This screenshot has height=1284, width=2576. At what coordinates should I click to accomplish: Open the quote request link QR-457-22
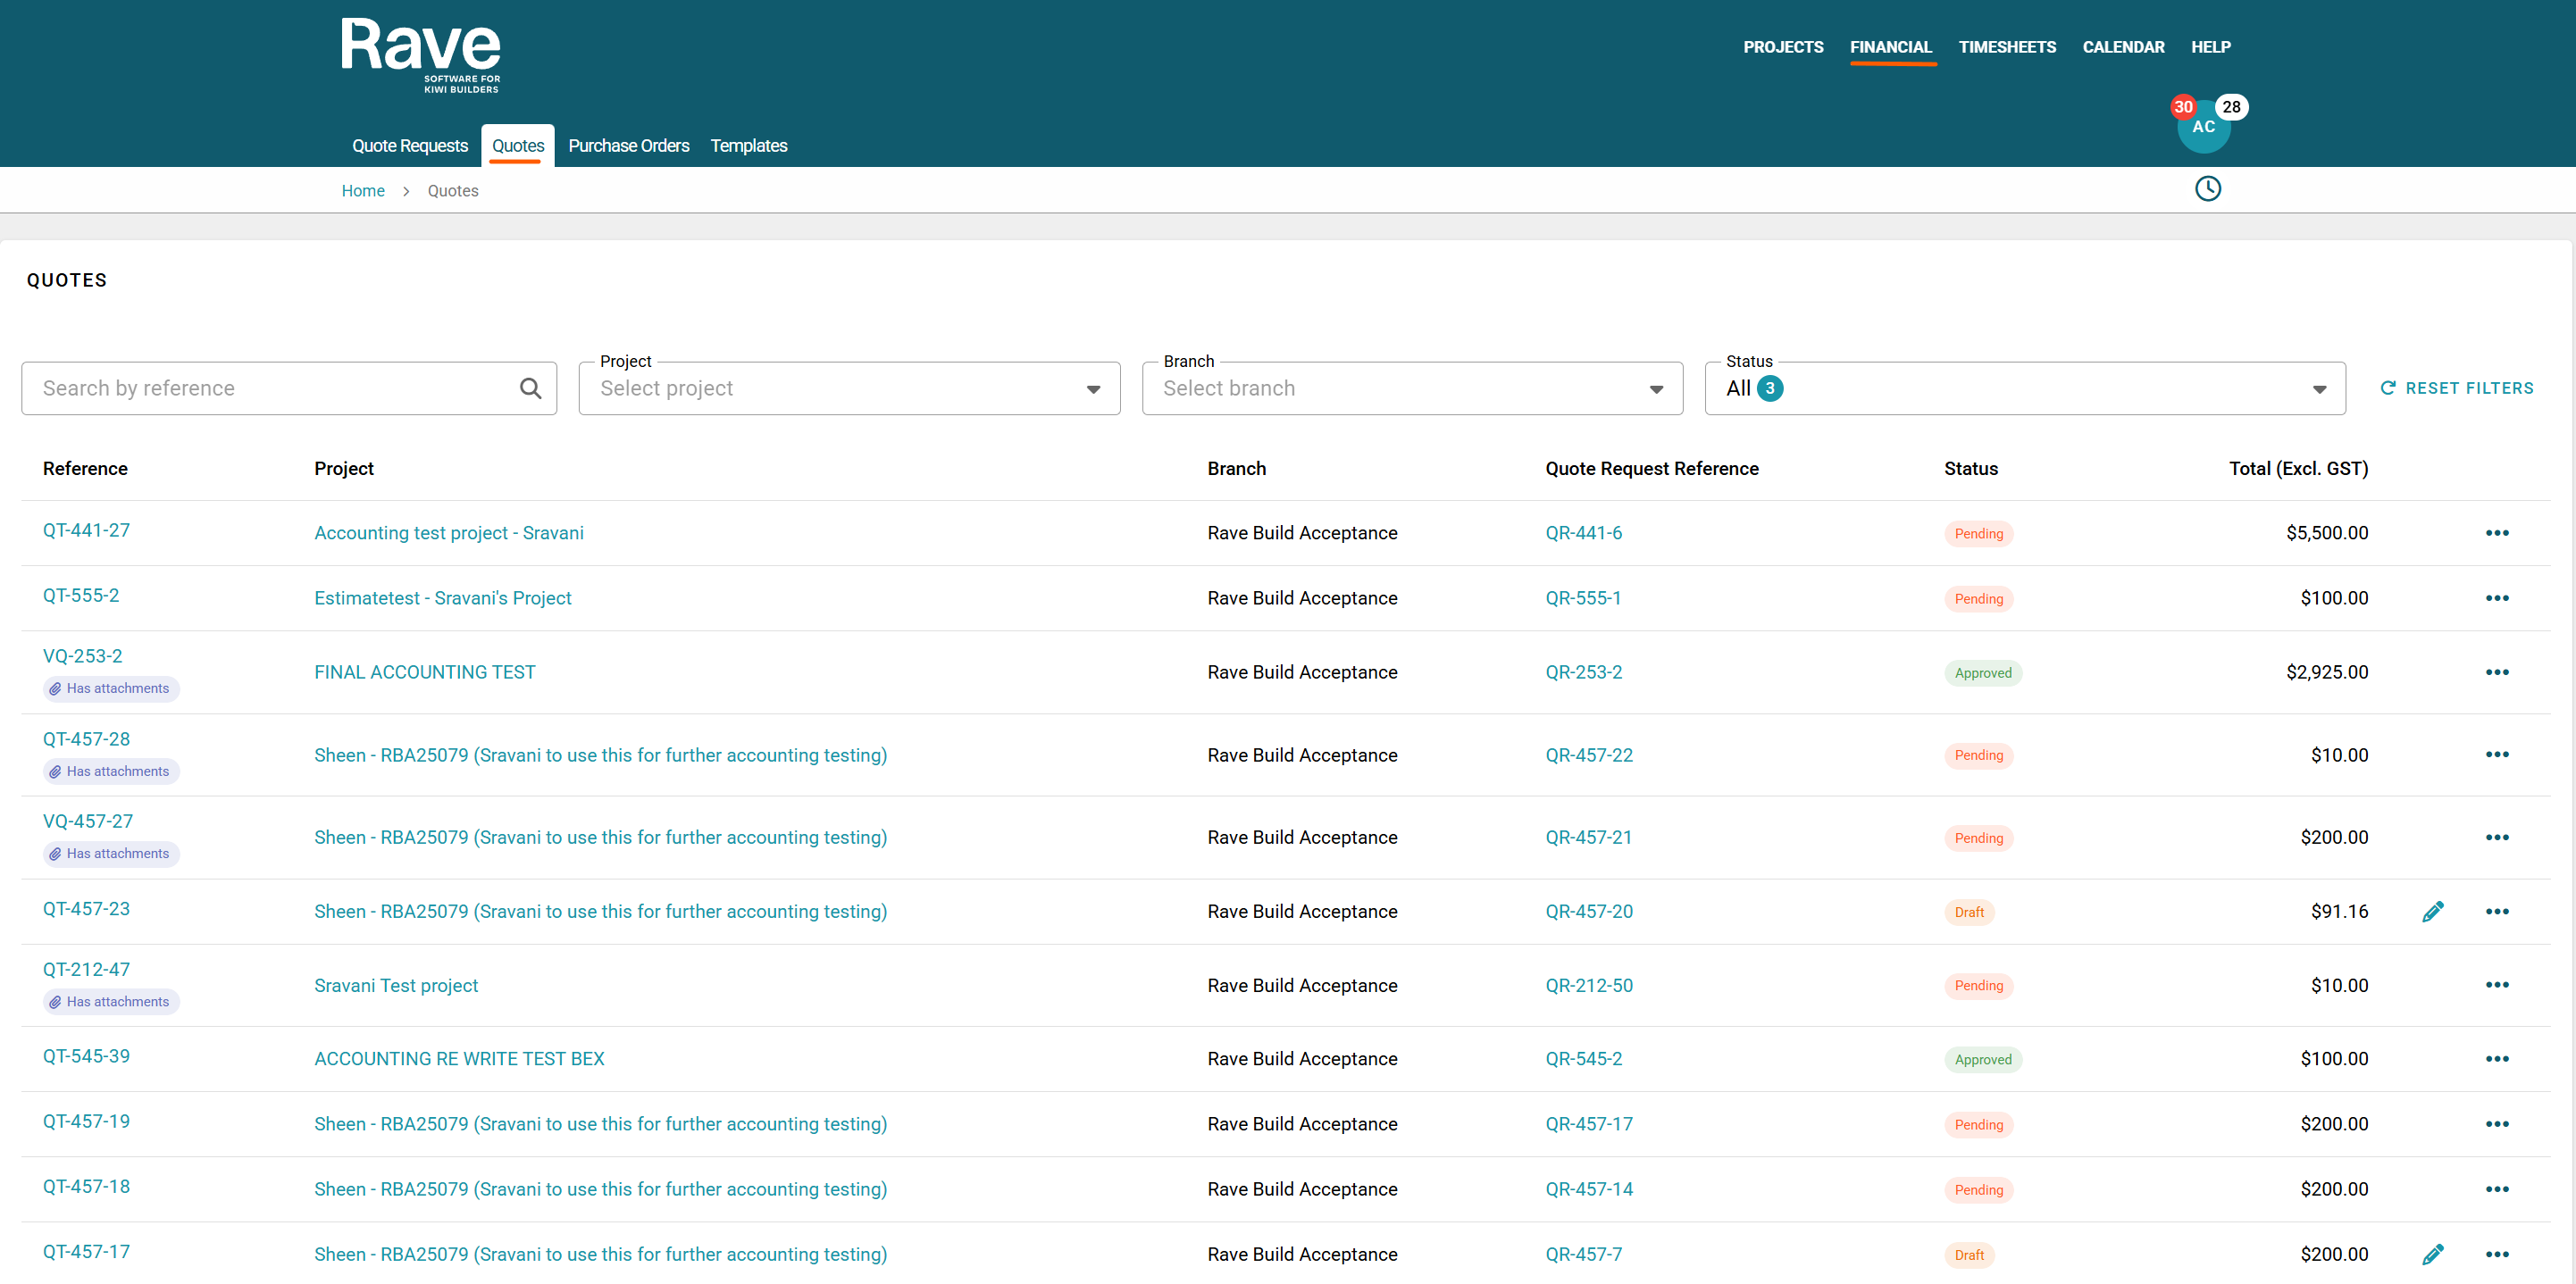click(x=1588, y=755)
